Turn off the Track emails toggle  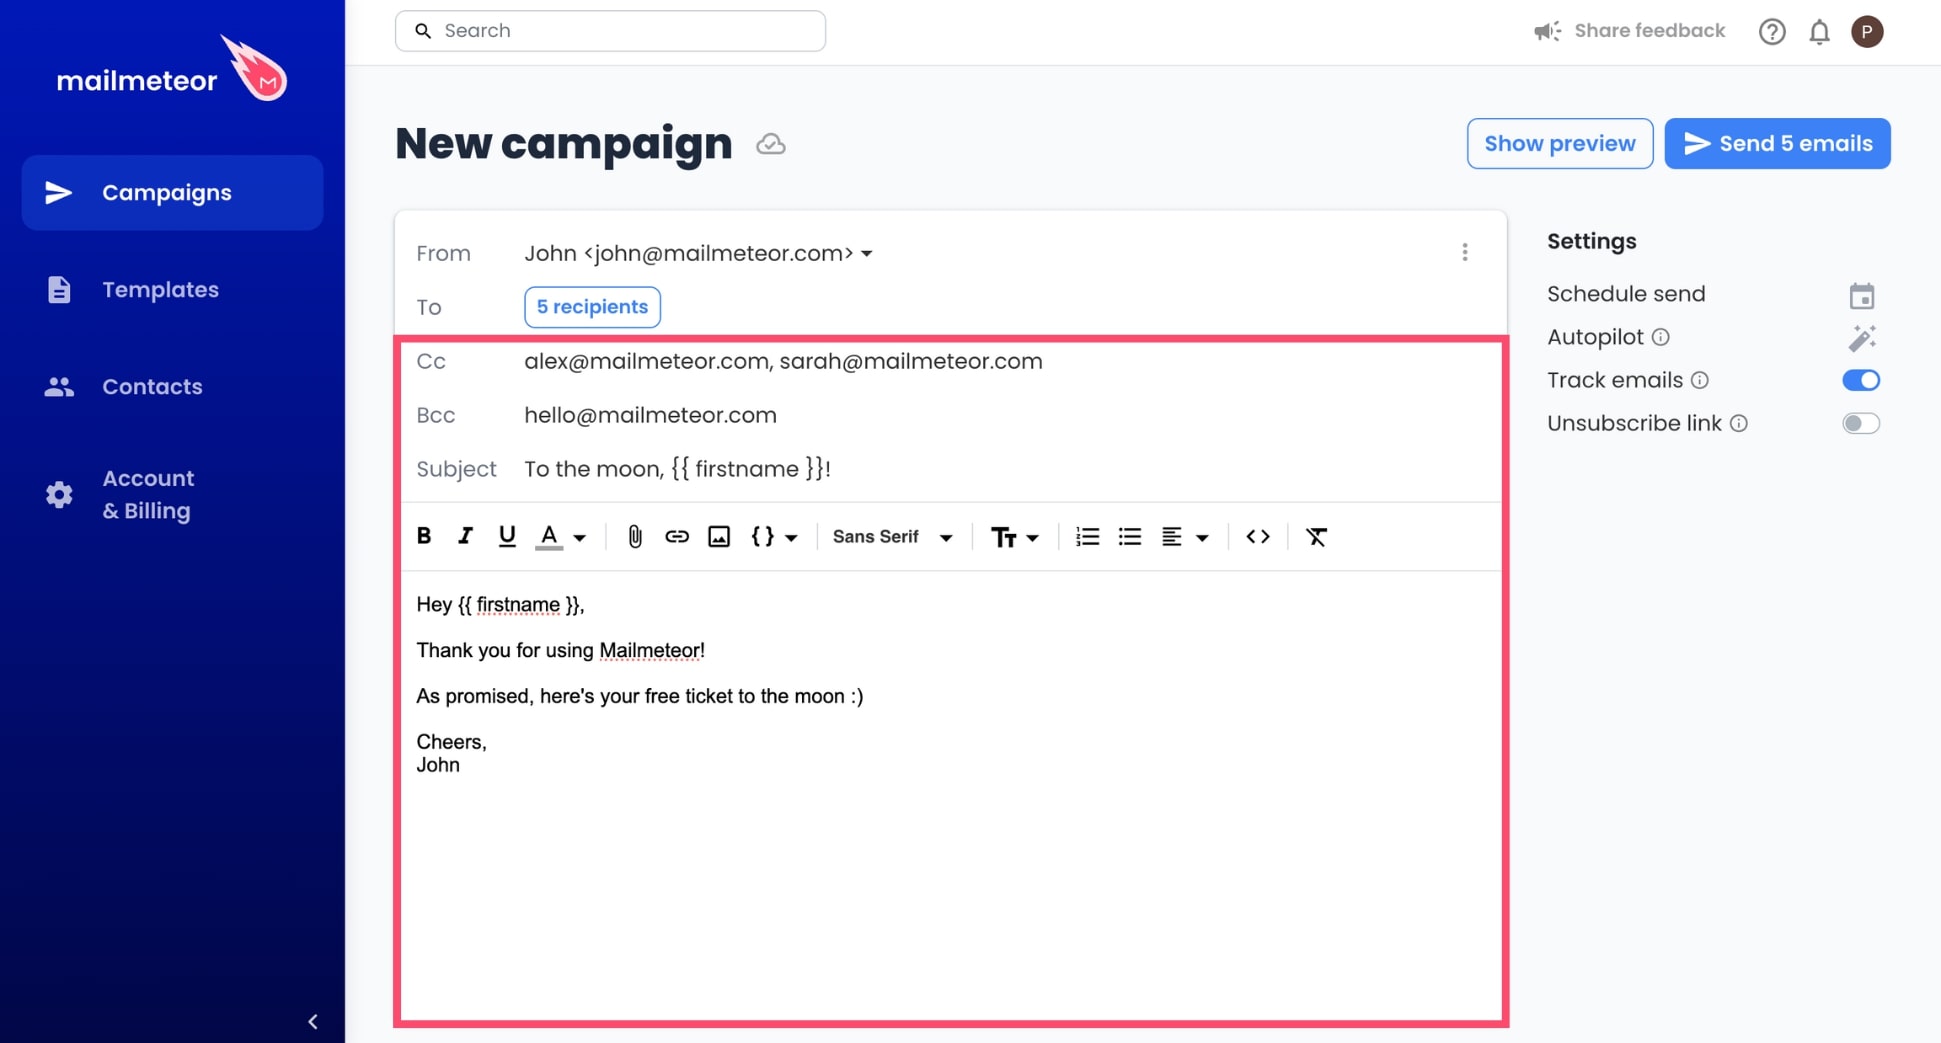coord(1861,380)
